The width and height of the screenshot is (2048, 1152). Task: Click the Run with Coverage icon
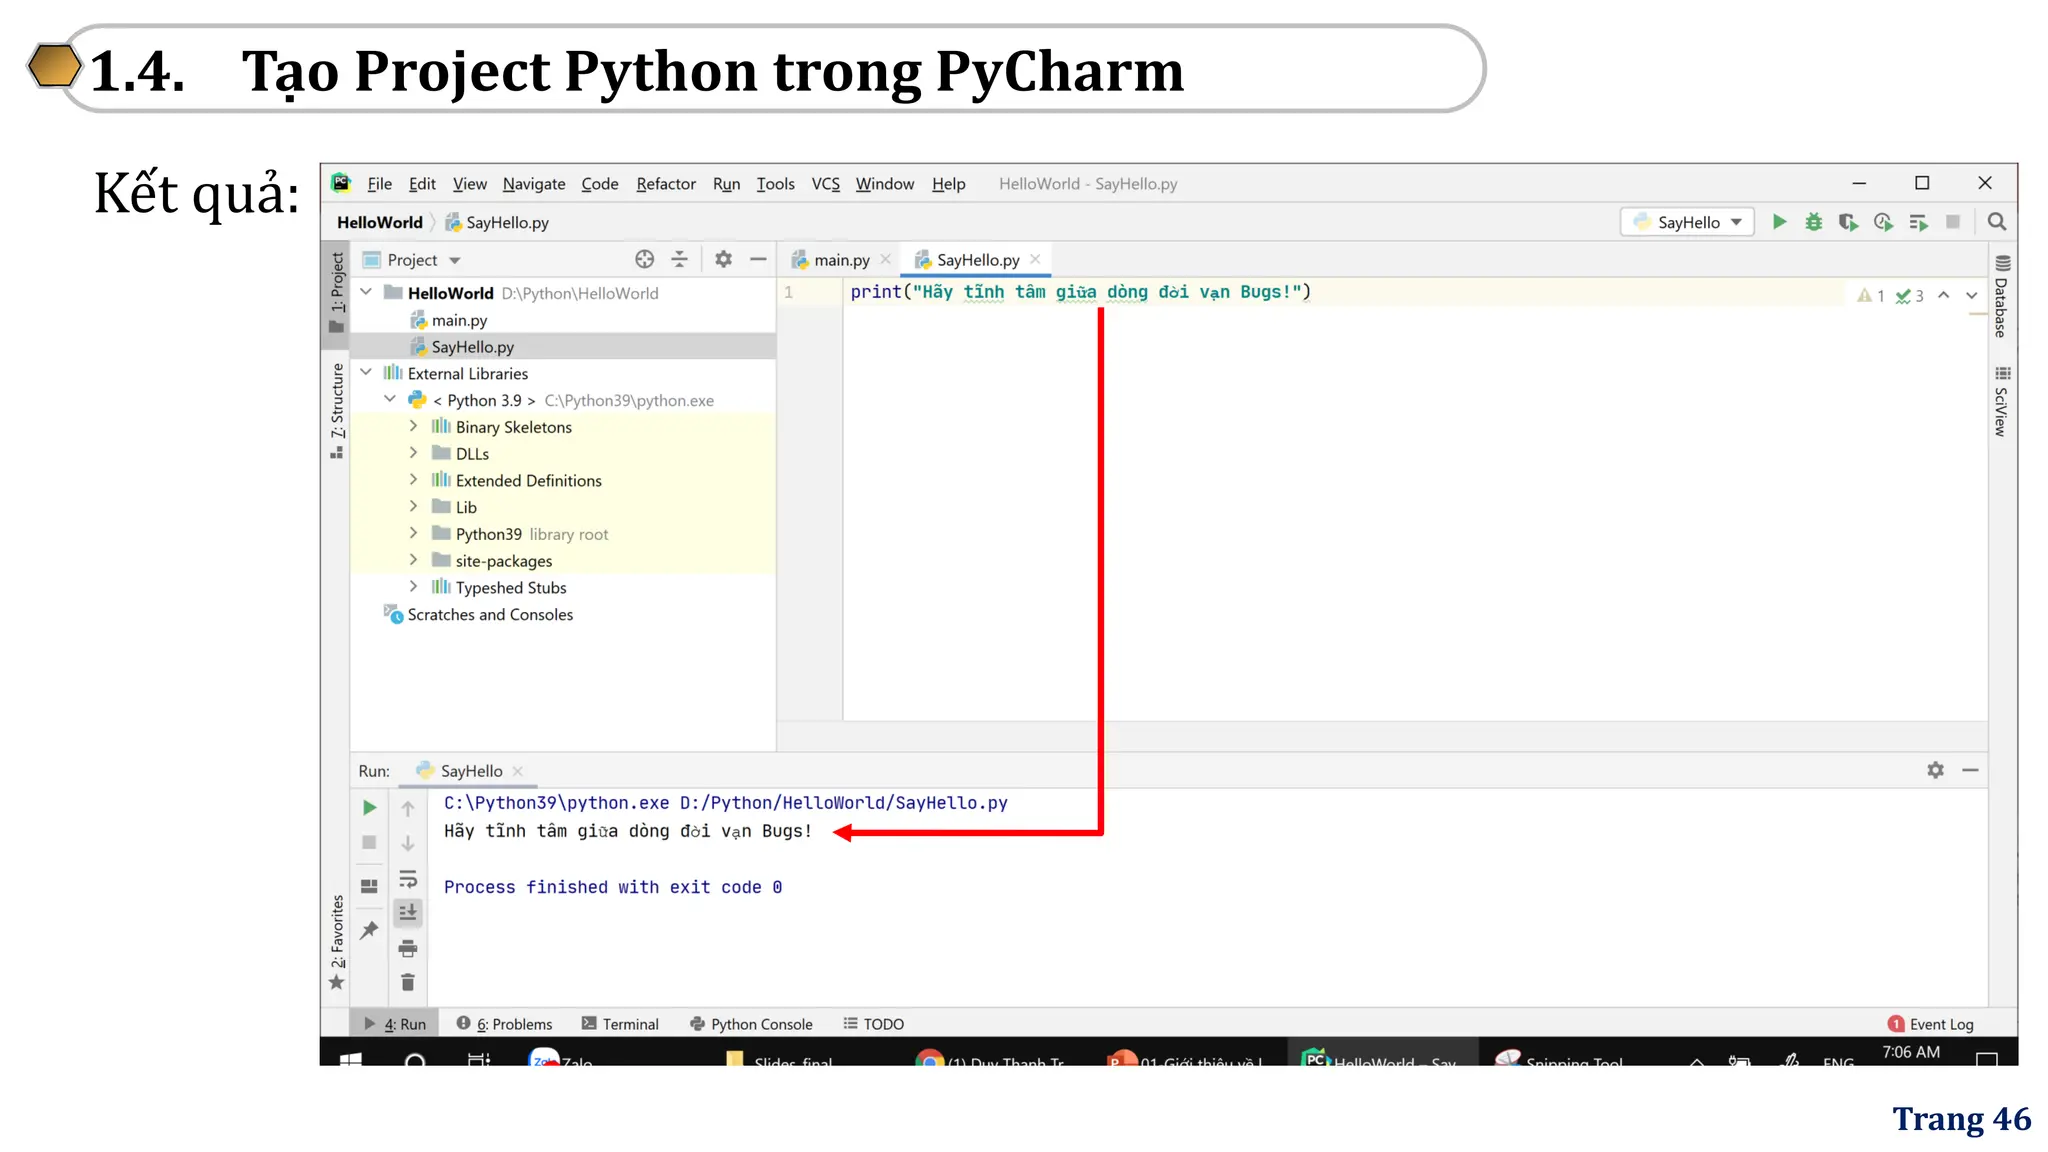pyautogui.click(x=1848, y=222)
